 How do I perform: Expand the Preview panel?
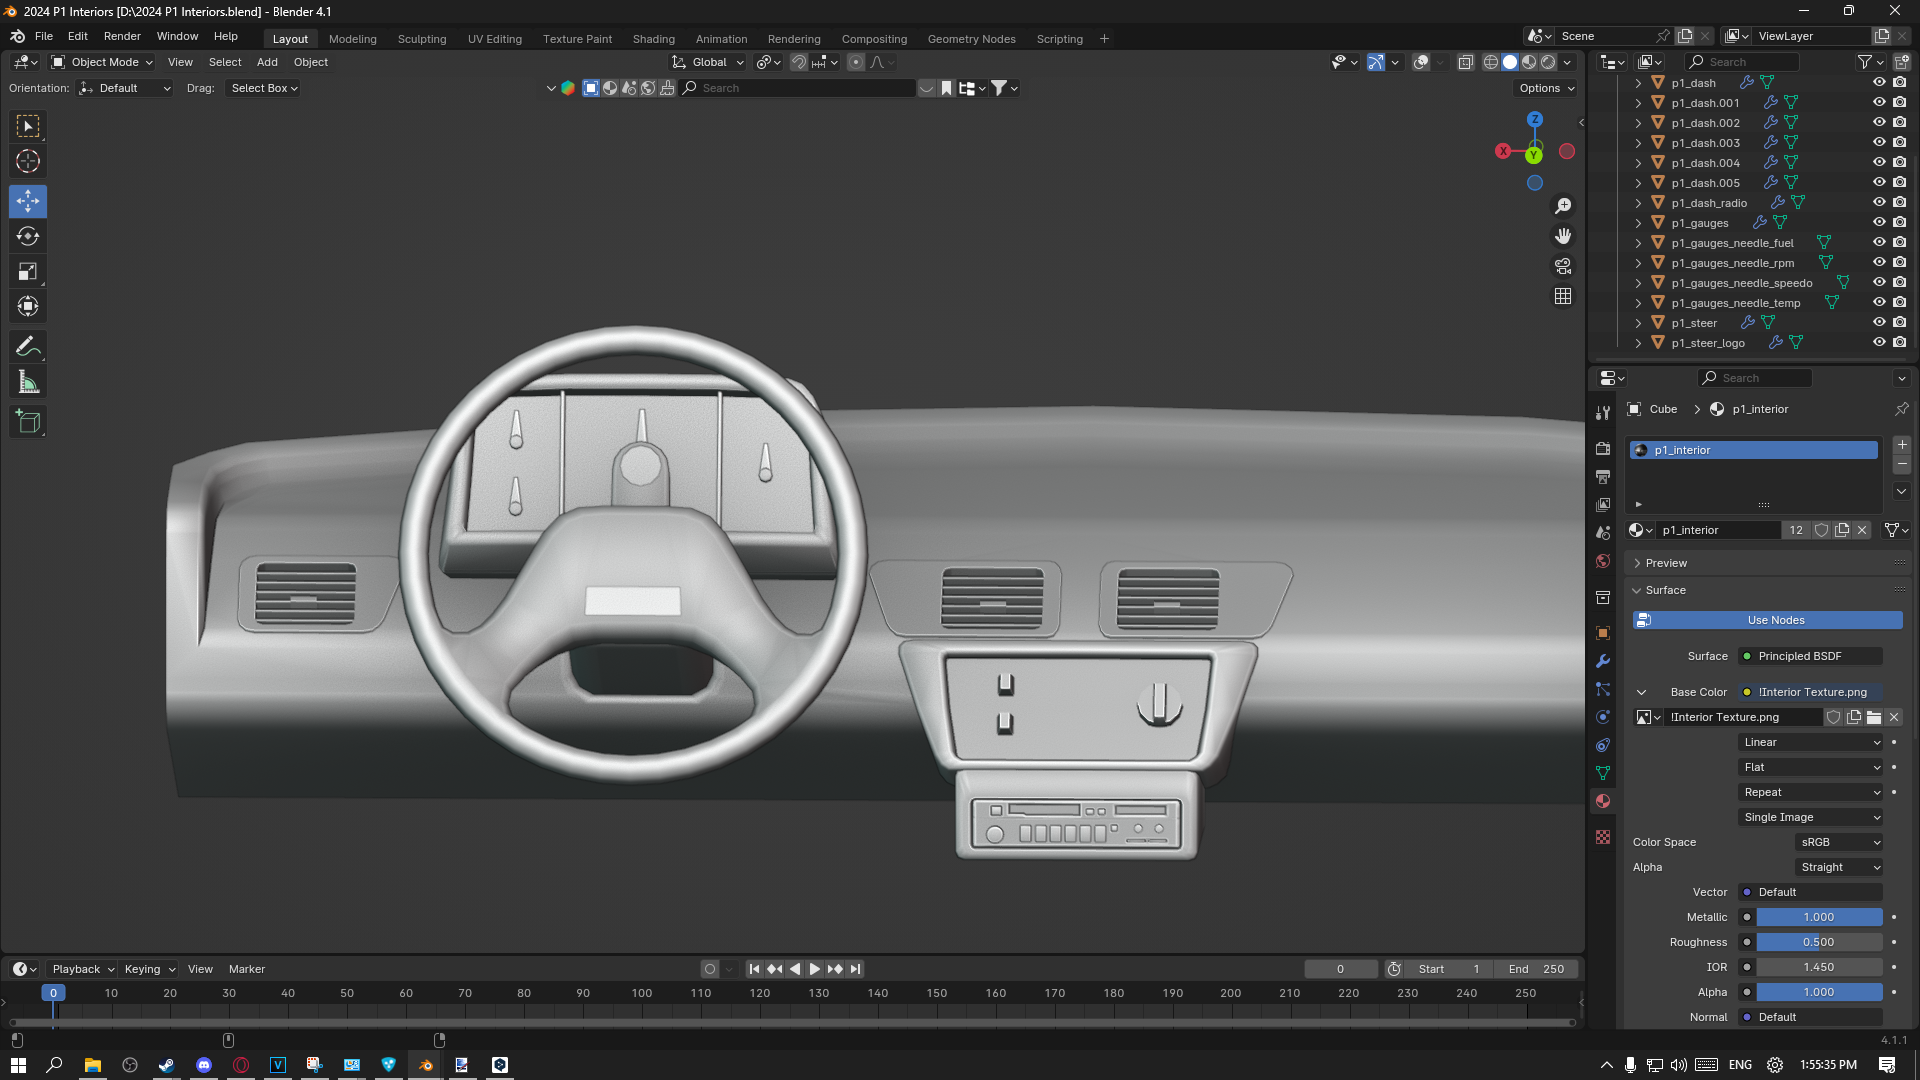click(1666, 563)
